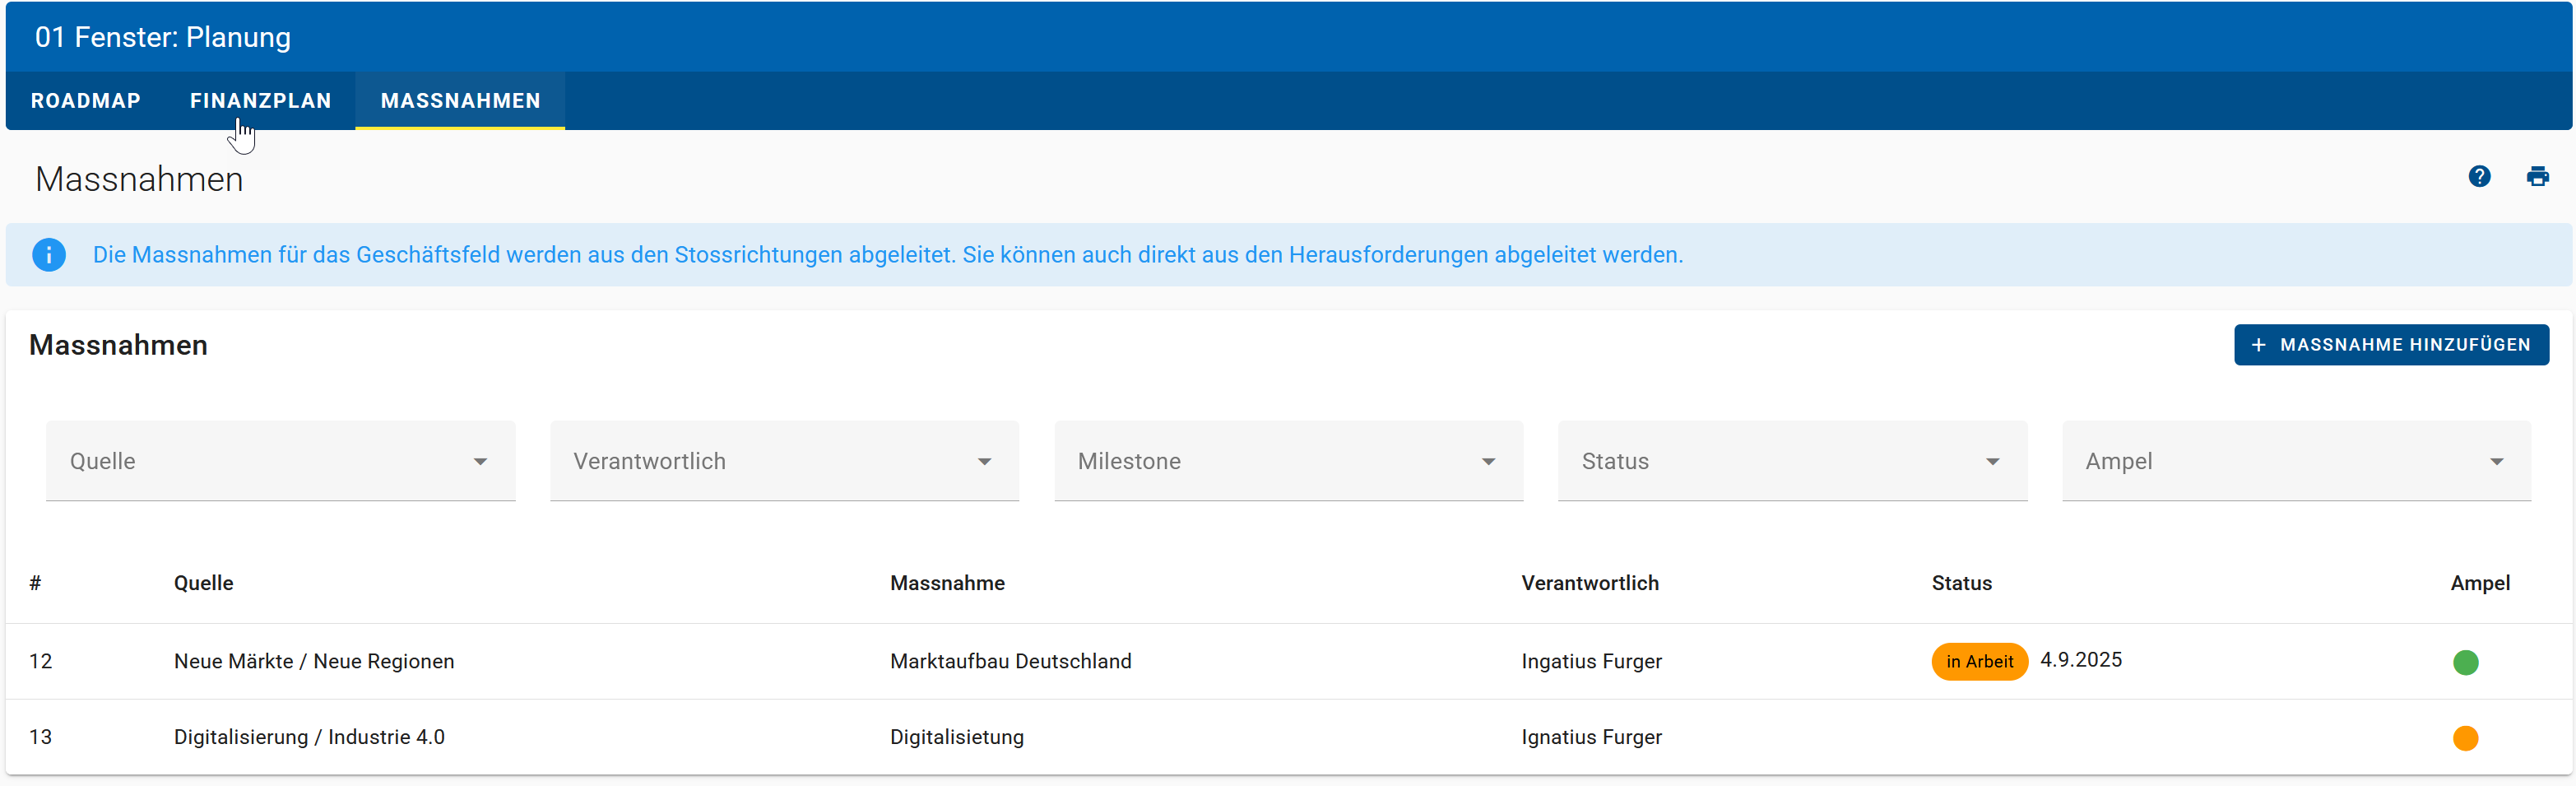Click row number 13
Screen dimensions: 2576x786
tap(40, 737)
